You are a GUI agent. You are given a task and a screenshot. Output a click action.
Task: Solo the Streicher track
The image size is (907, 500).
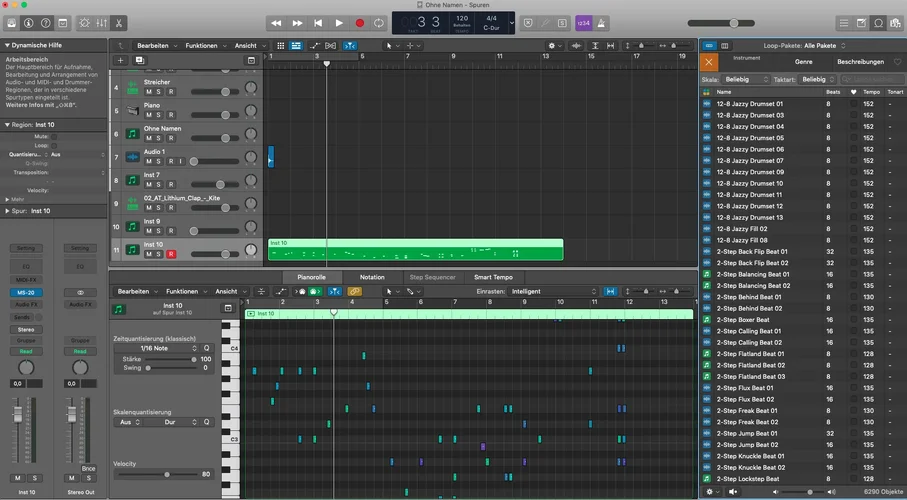[x=158, y=93]
